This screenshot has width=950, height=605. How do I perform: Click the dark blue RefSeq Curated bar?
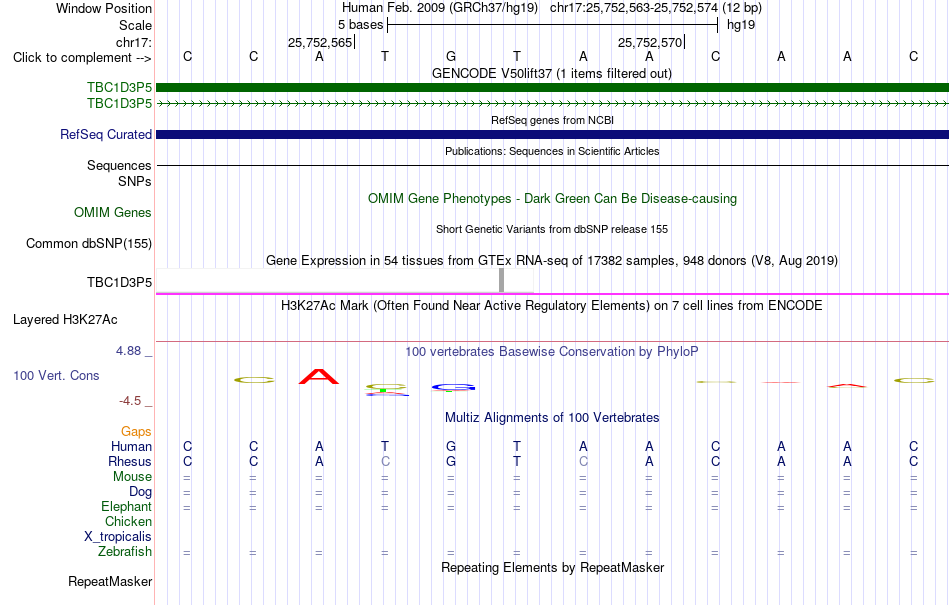click(552, 134)
